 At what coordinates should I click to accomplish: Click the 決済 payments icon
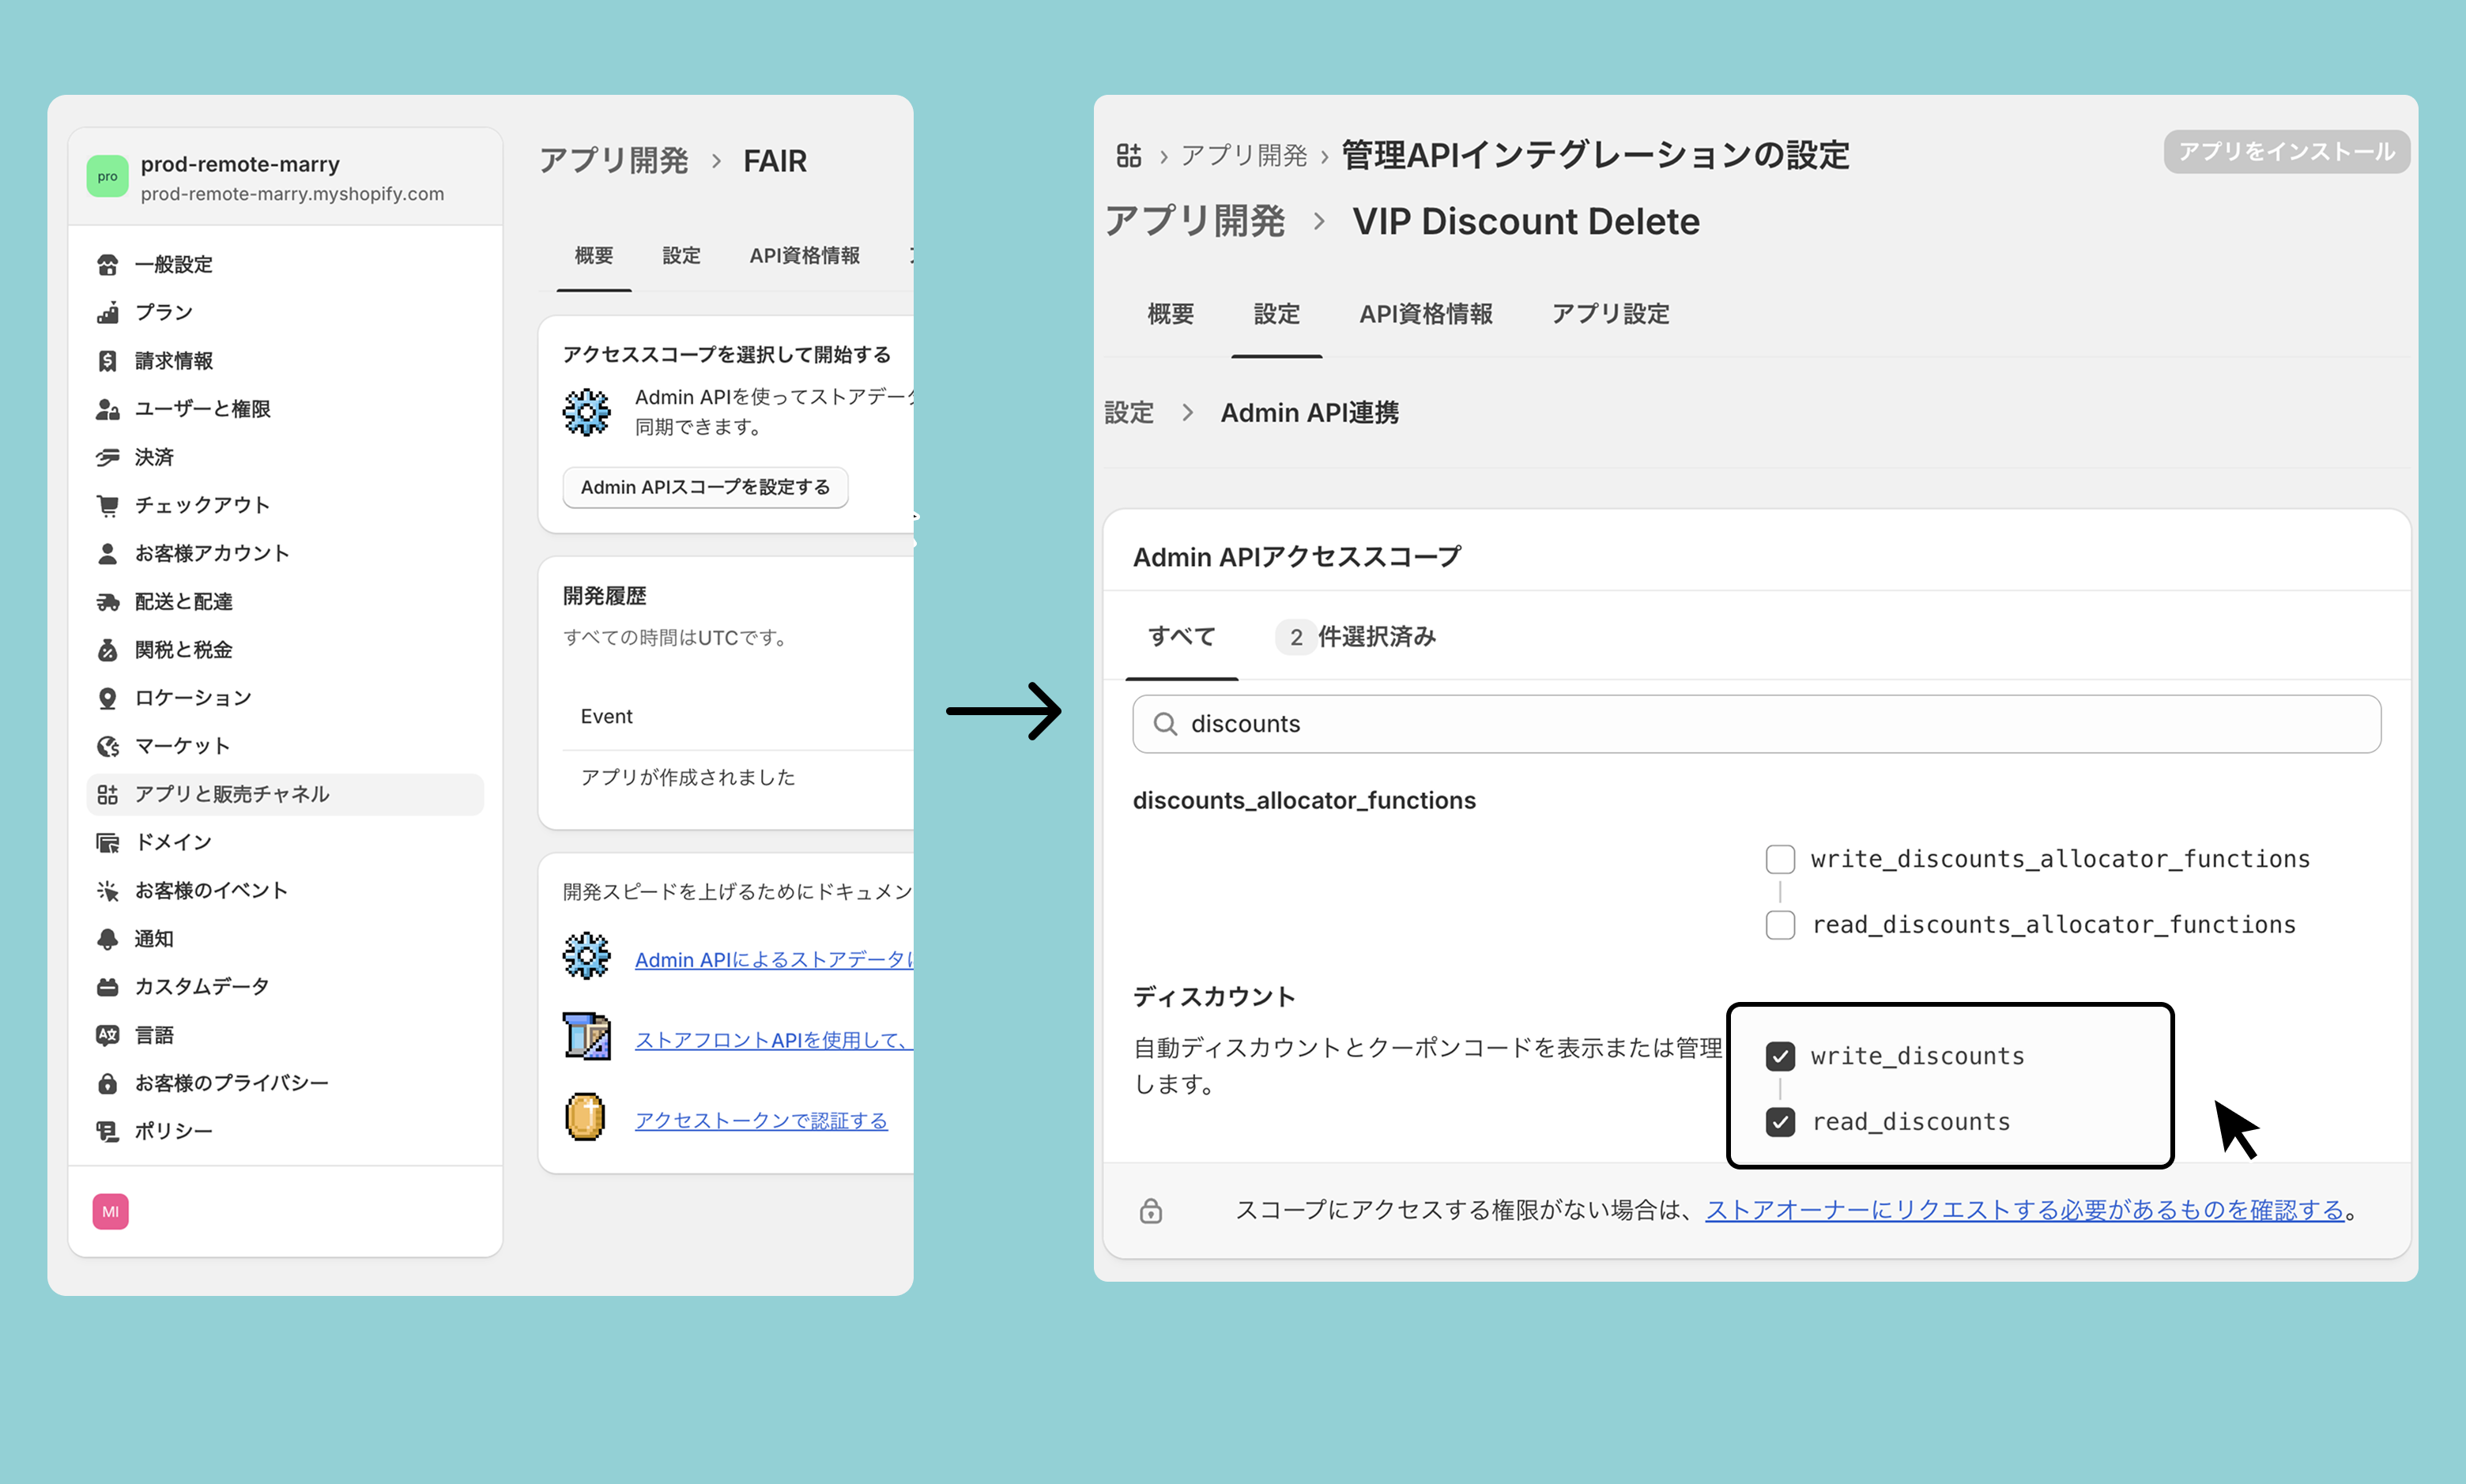tap(107, 458)
